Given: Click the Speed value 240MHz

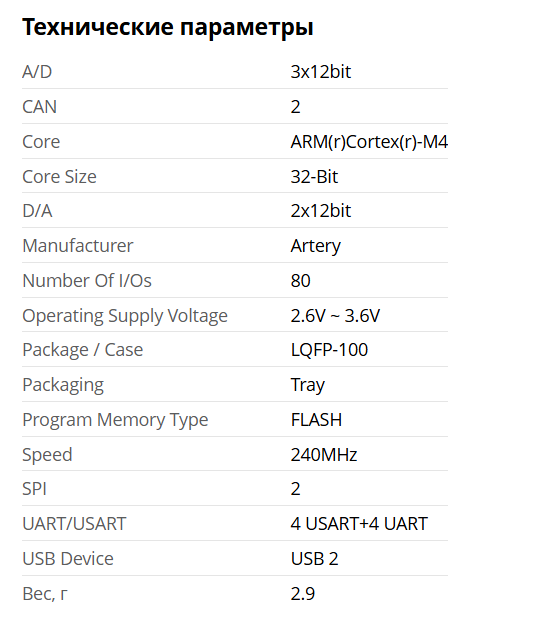Looking at the screenshot, I should coord(324,455).
